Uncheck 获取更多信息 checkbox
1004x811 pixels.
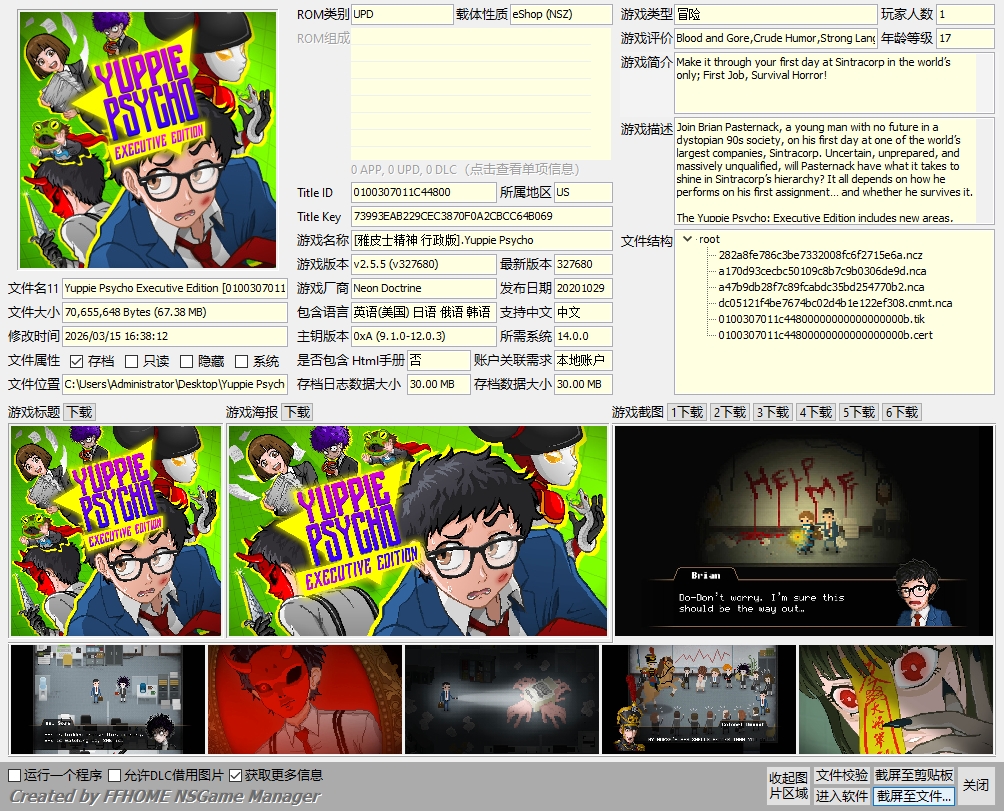coord(236,775)
